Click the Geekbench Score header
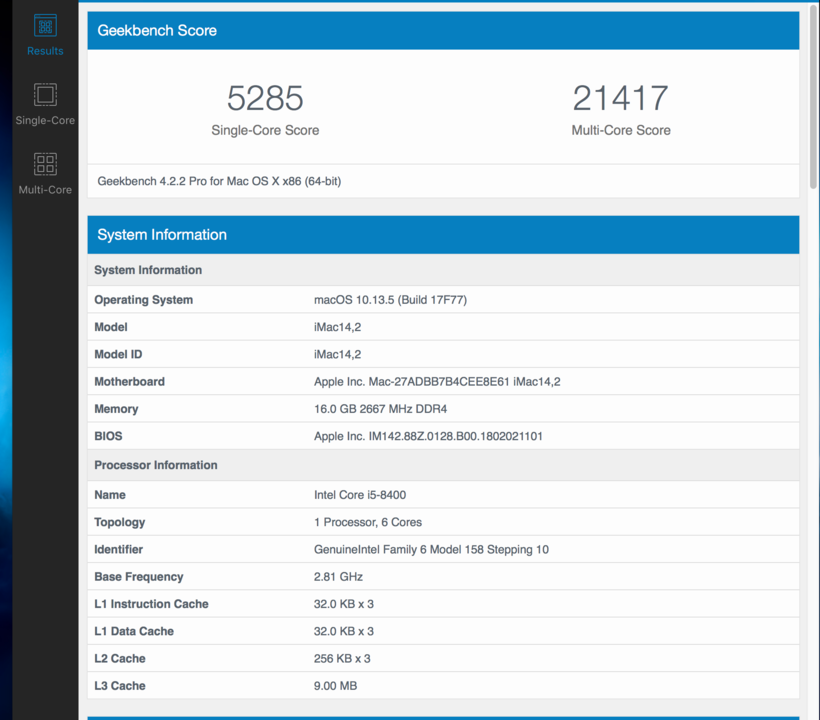The height and width of the screenshot is (720, 820). [443, 30]
